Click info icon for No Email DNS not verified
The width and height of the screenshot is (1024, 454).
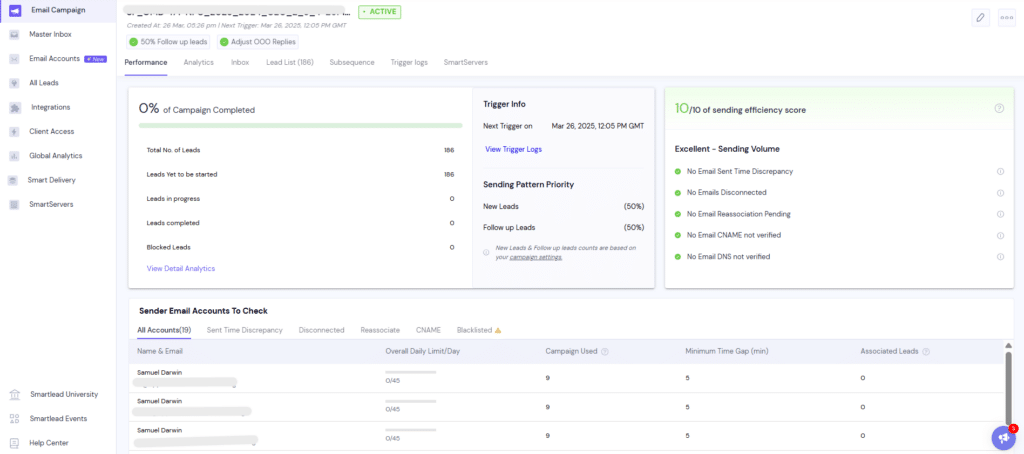point(1000,257)
